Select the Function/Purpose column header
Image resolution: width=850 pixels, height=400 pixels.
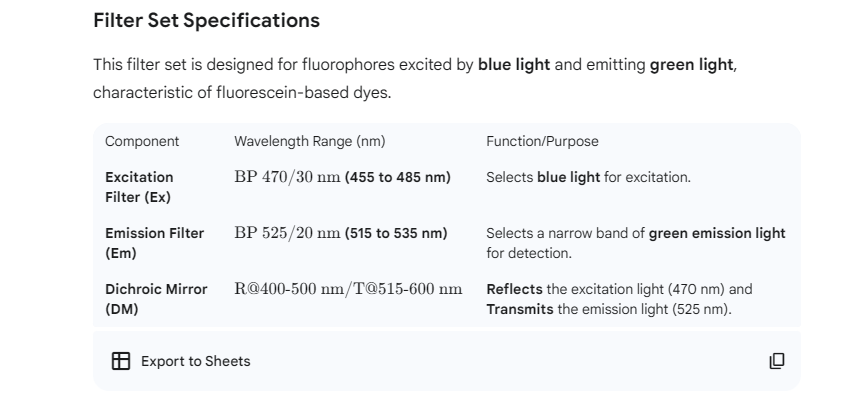[x=542, y=142]
